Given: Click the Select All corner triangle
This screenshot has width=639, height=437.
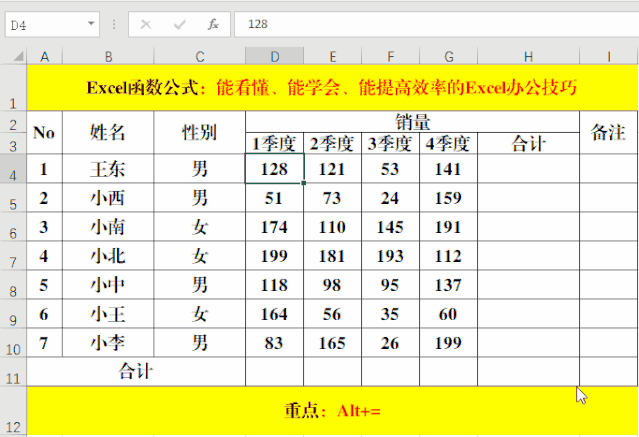Looking at the screenshot, I should tap(14, 56).
